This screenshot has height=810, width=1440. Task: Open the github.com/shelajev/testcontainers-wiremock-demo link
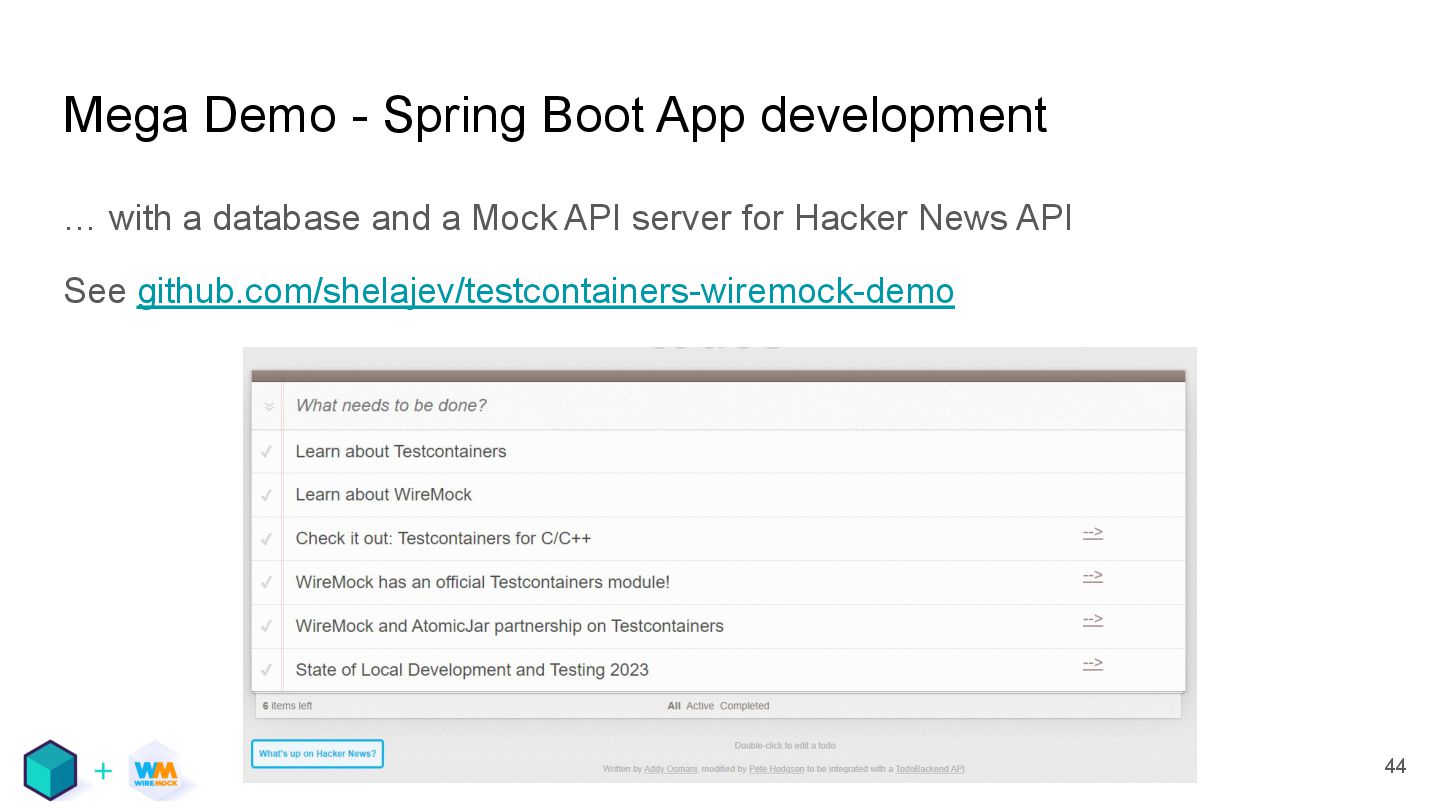tap(545, 291)
